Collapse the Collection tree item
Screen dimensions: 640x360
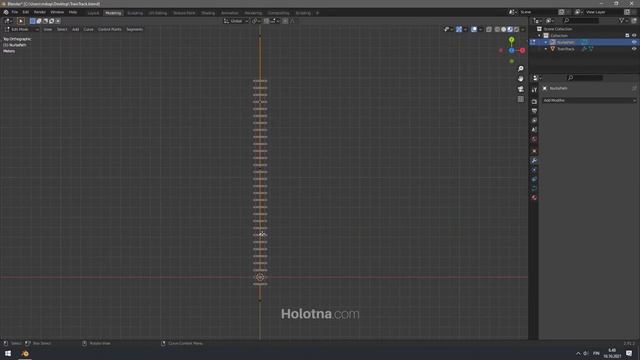click(x=539, y=36)
